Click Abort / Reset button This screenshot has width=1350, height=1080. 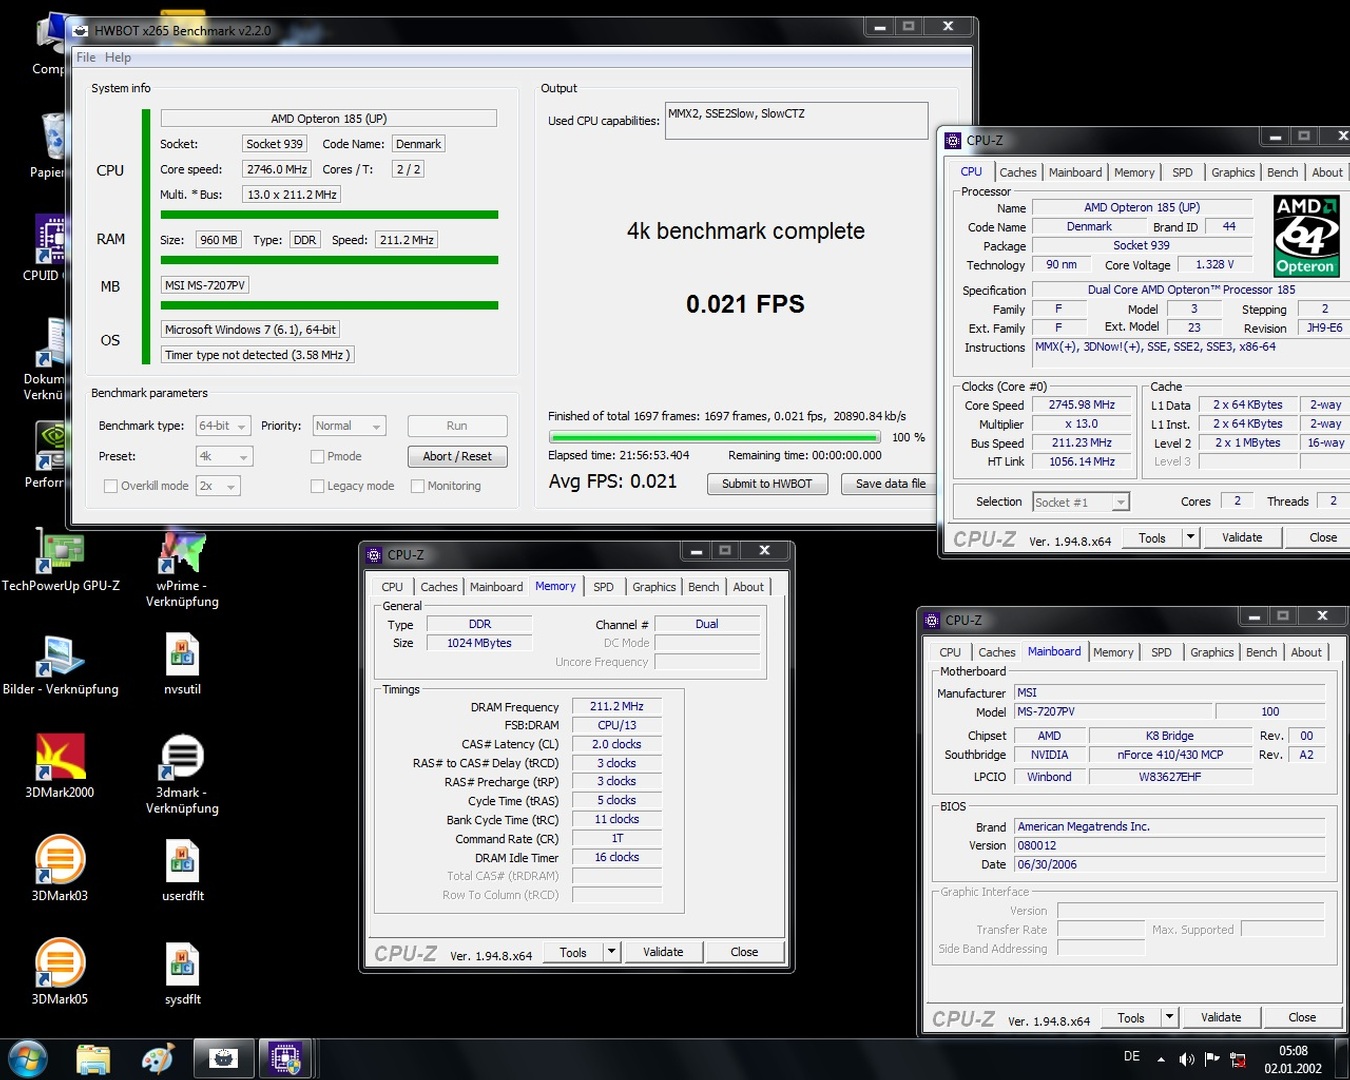click(x=457, y=456)
